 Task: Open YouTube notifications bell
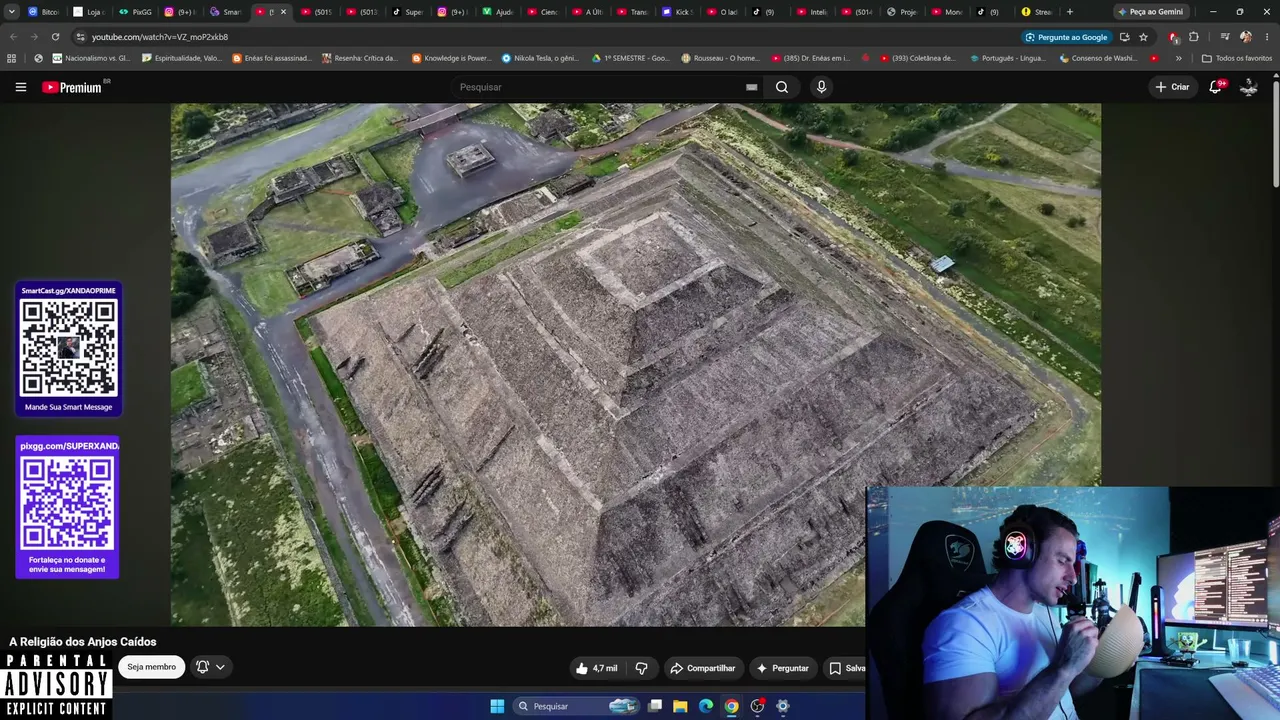pyautogui.click(x=1216, y=87)
